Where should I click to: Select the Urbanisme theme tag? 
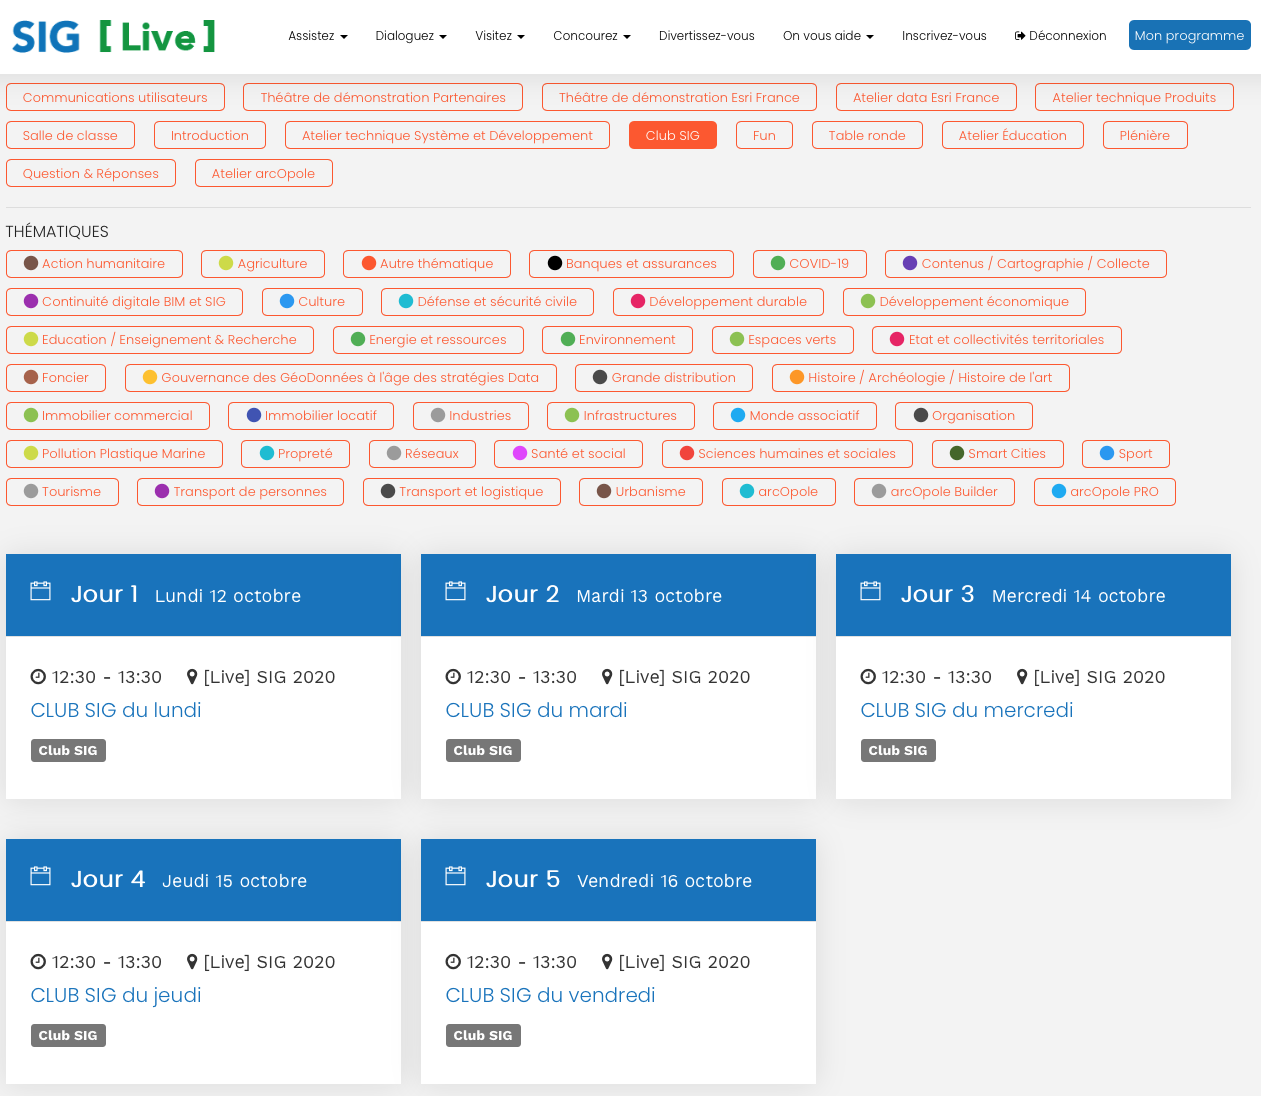pyautogui.click(x=641, y=491)
